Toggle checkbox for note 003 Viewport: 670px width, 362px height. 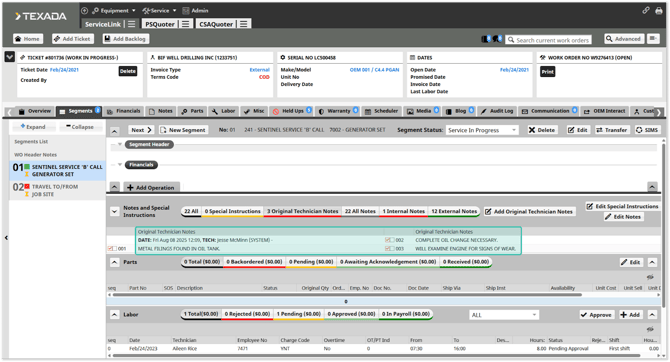[389, 249]
